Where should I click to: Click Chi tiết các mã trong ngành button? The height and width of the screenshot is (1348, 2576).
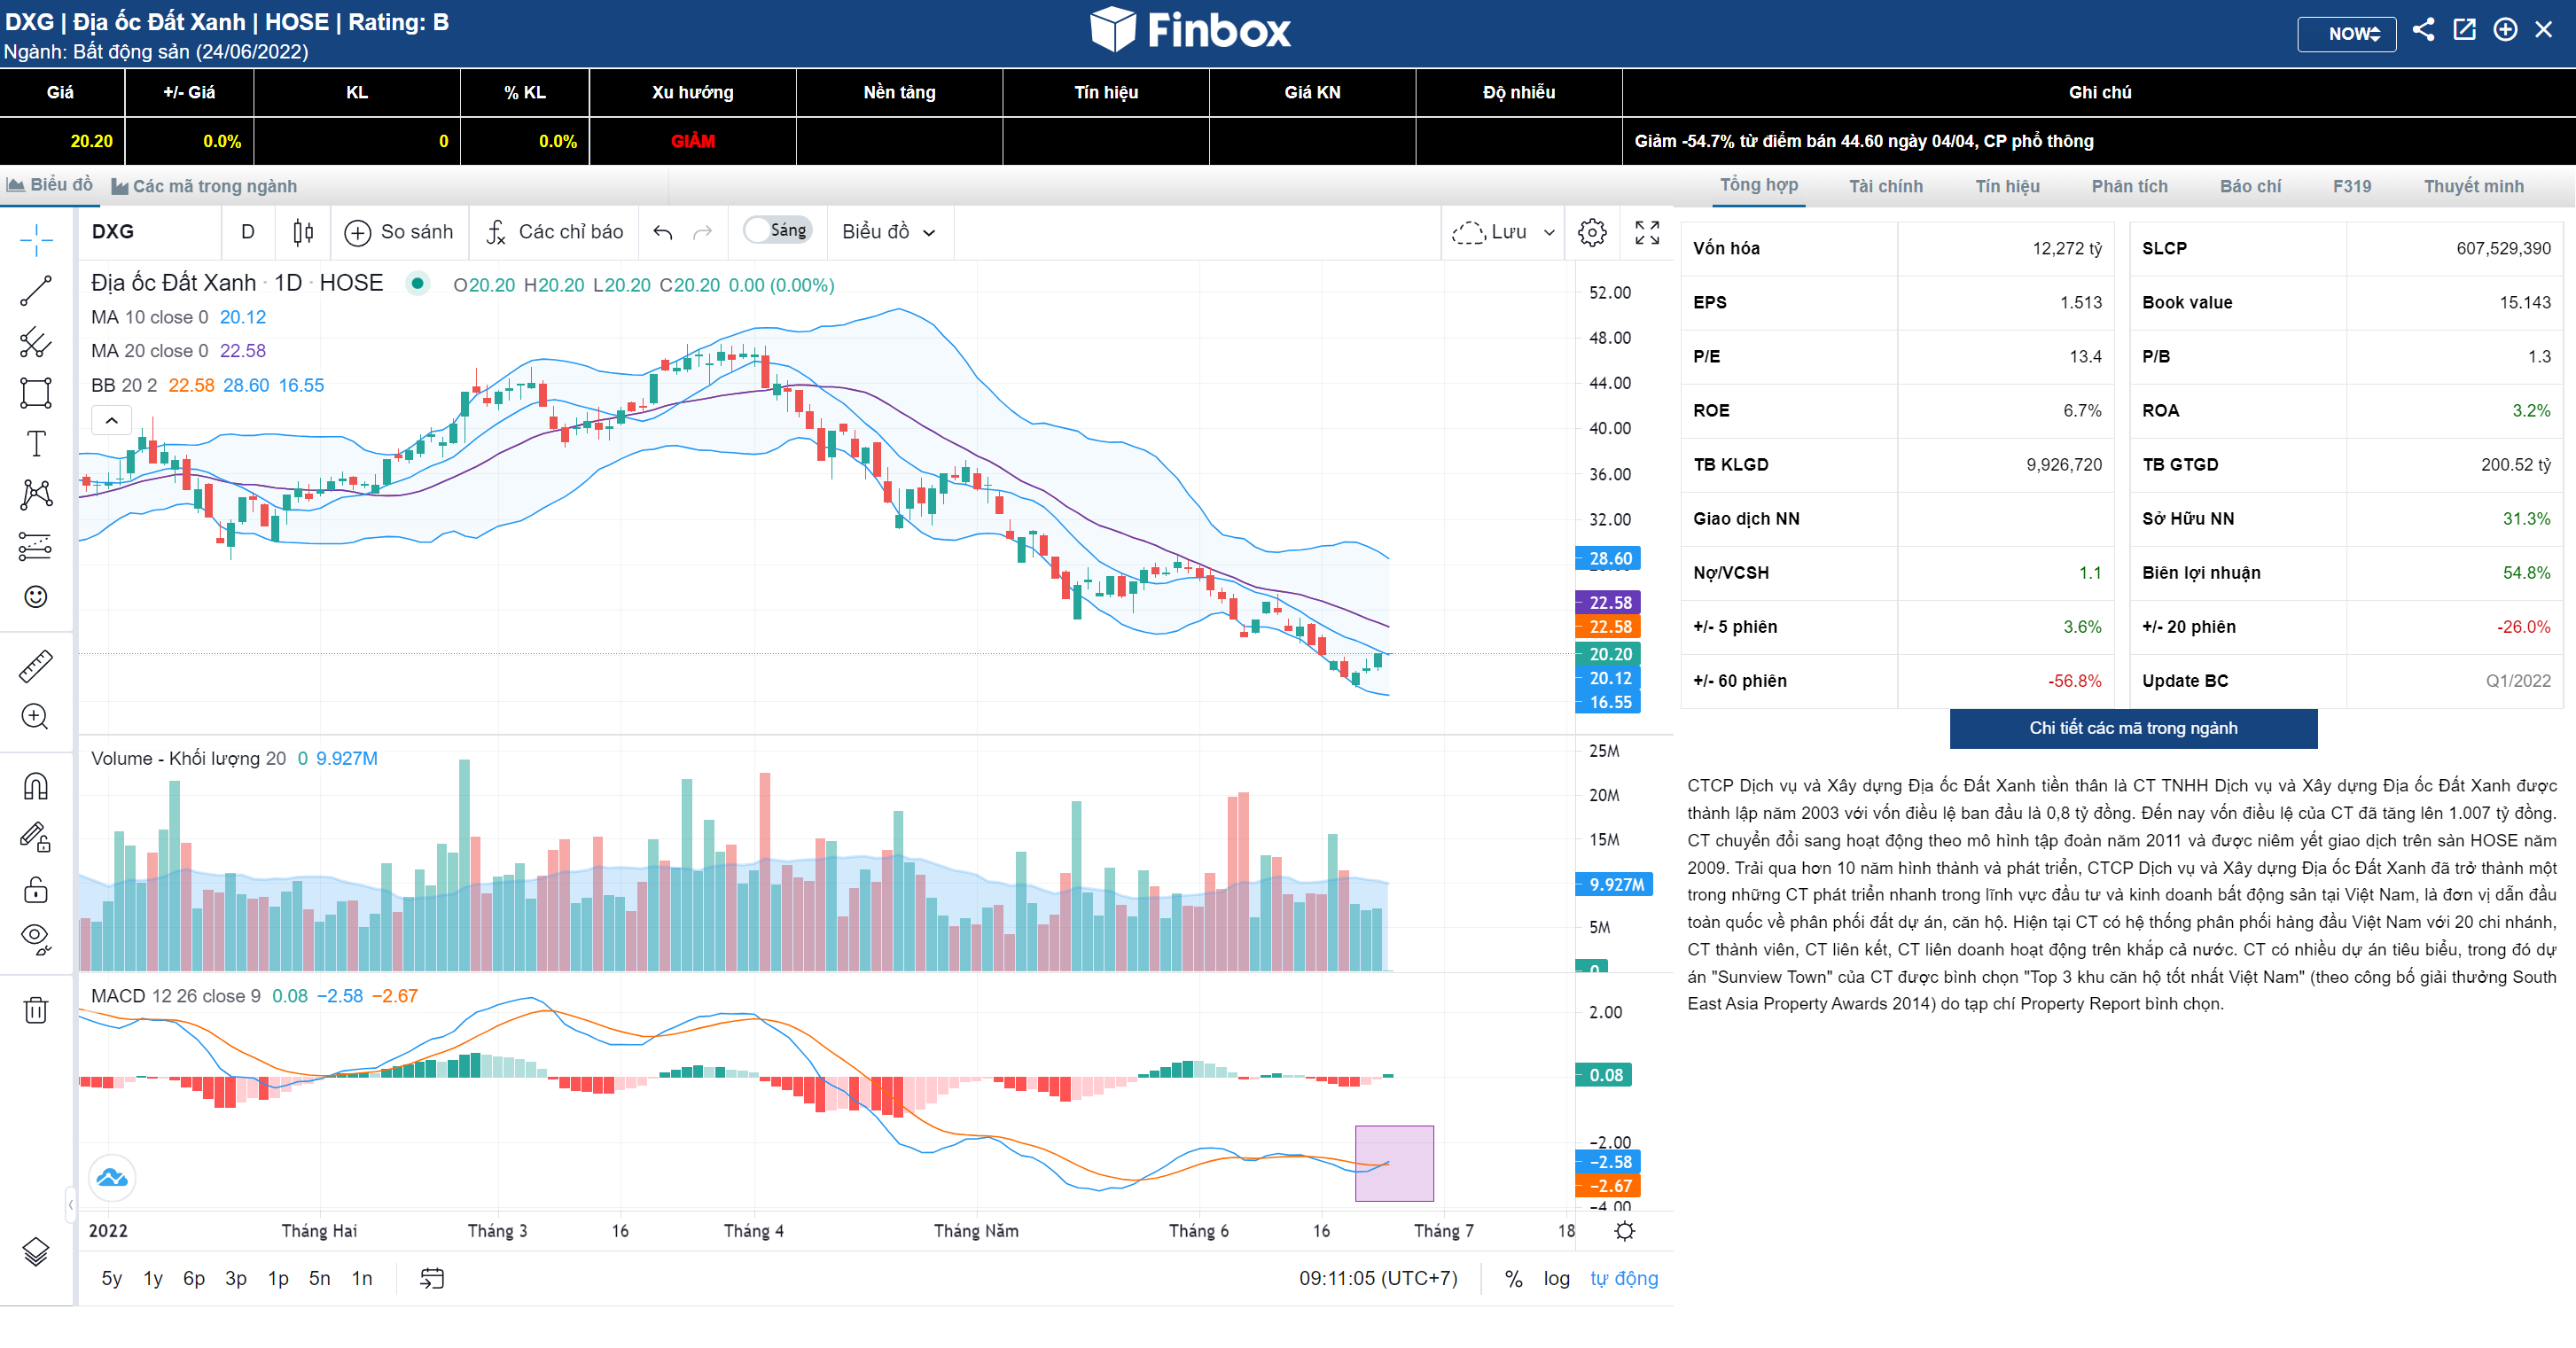2132,728
